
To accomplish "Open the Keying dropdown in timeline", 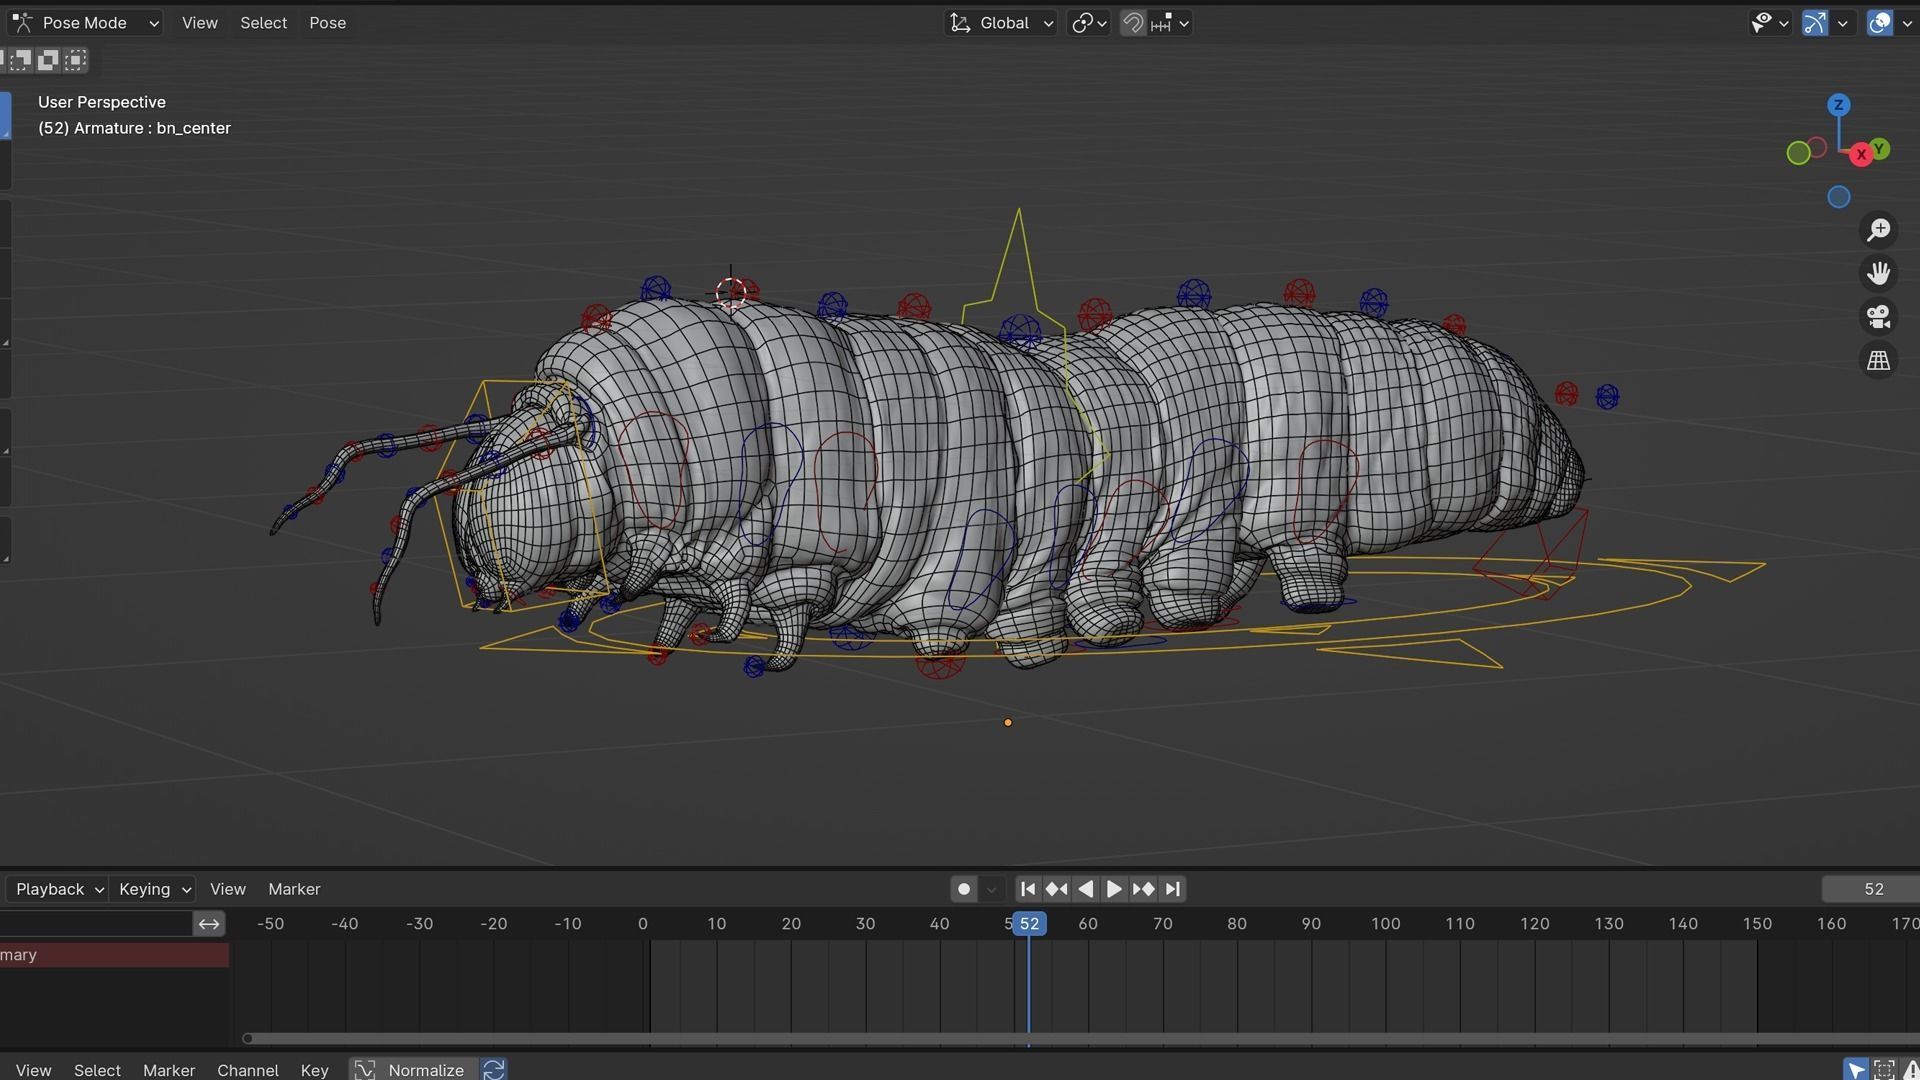I will pyautogui.click(x=154, y=889).
